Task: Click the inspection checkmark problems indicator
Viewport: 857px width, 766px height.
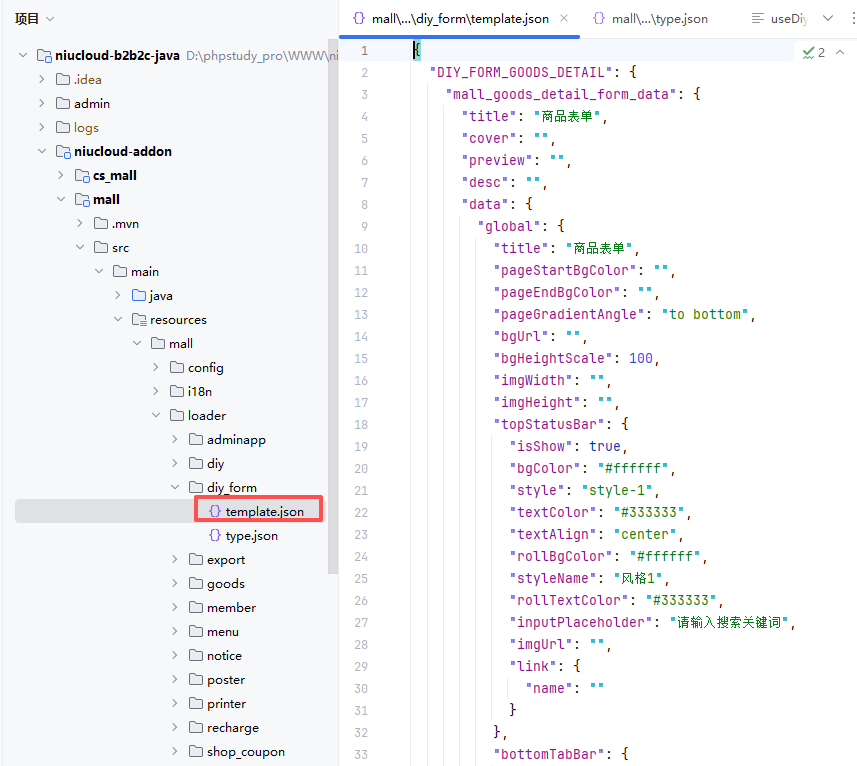Action: (814, 52)
